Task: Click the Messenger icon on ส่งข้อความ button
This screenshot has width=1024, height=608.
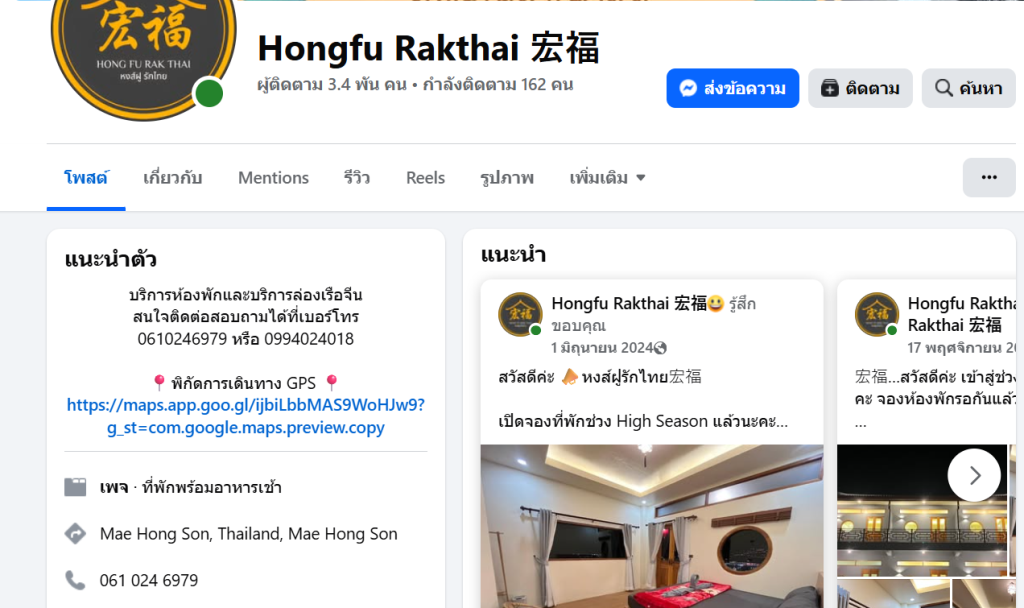Action: 688,88
